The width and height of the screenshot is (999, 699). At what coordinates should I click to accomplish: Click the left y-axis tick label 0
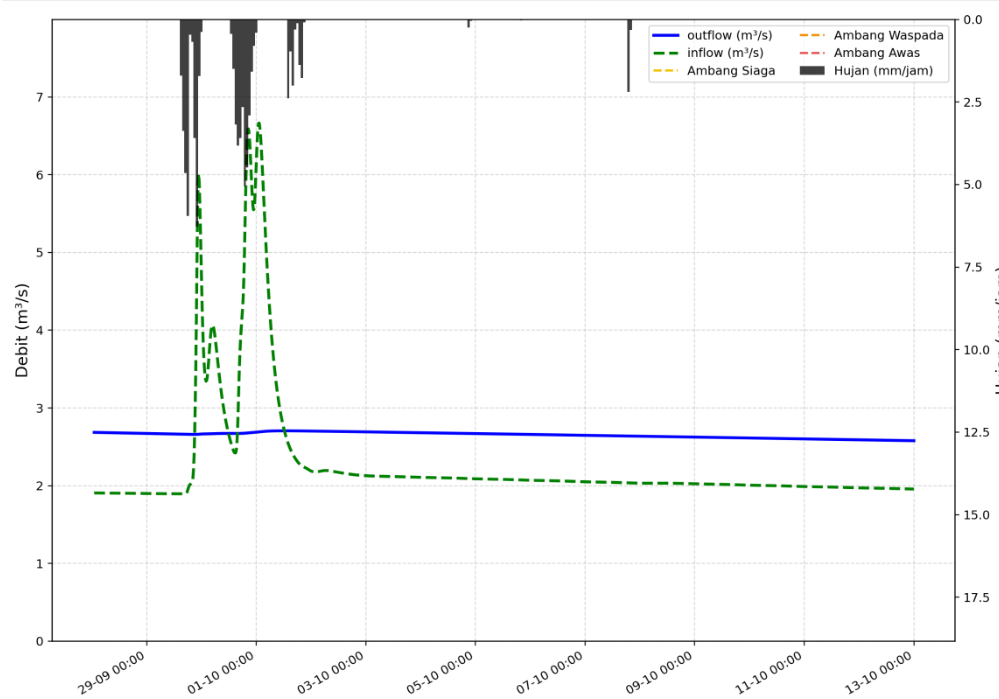click(39, 641)
